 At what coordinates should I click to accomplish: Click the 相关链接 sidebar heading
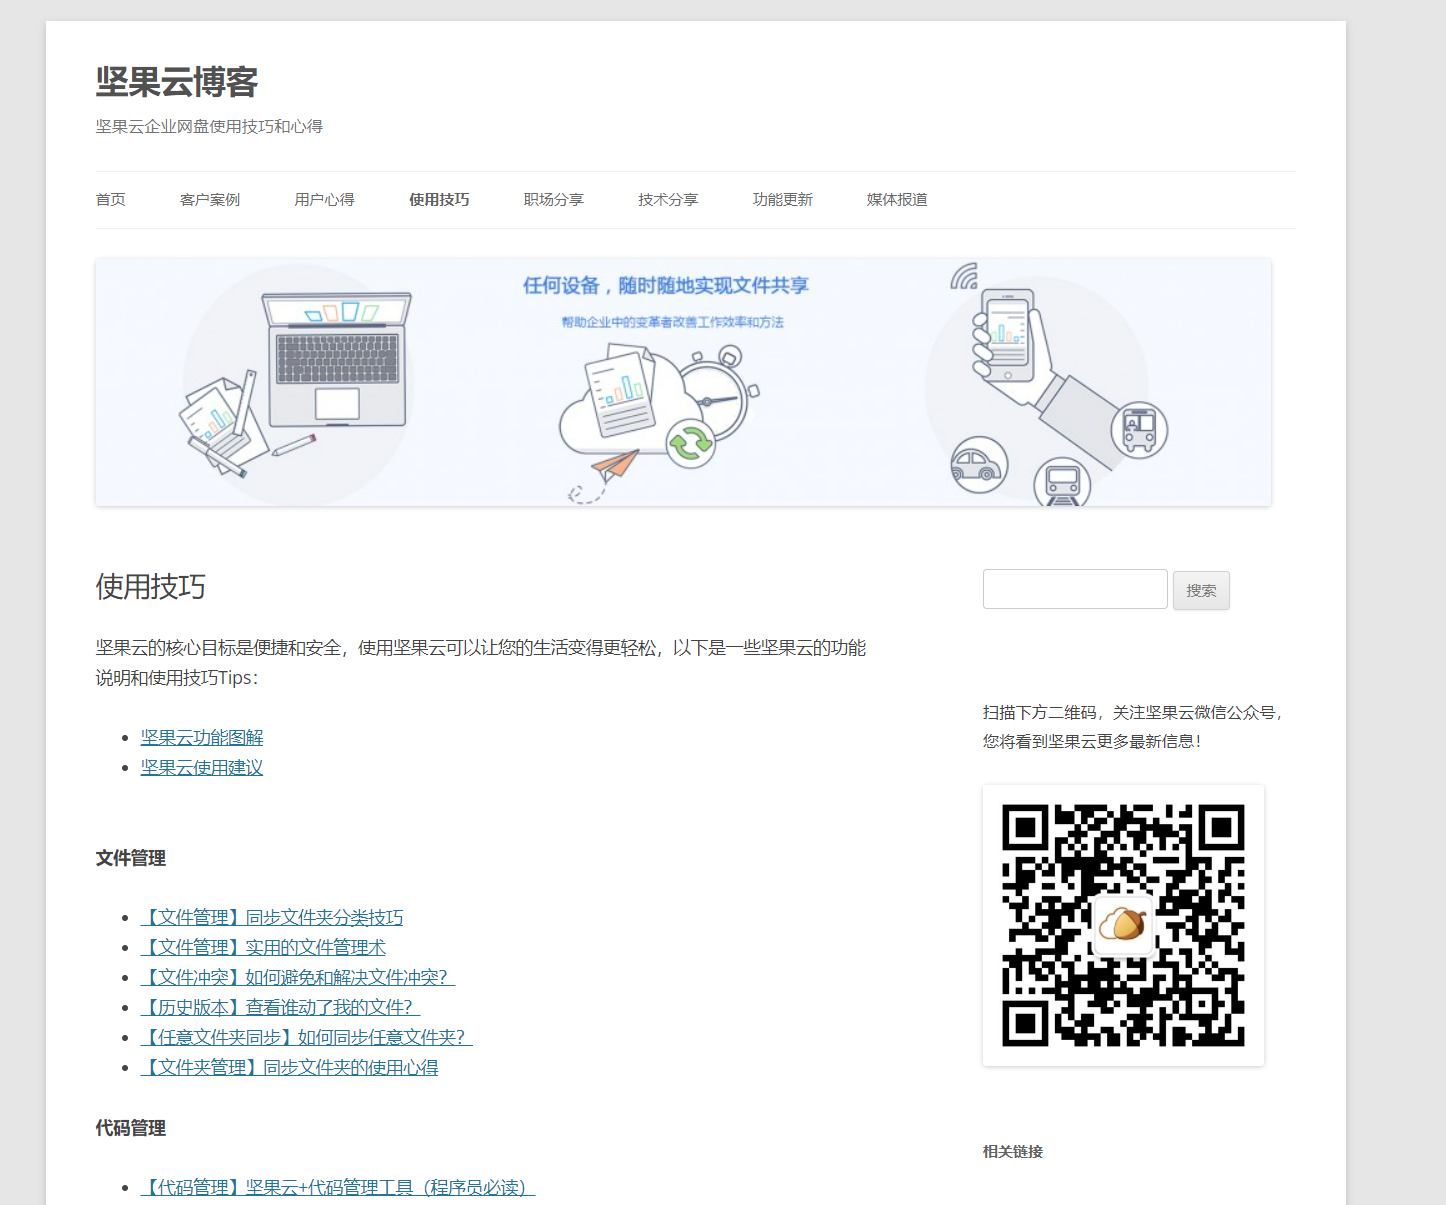[x=1013, y=1152]
